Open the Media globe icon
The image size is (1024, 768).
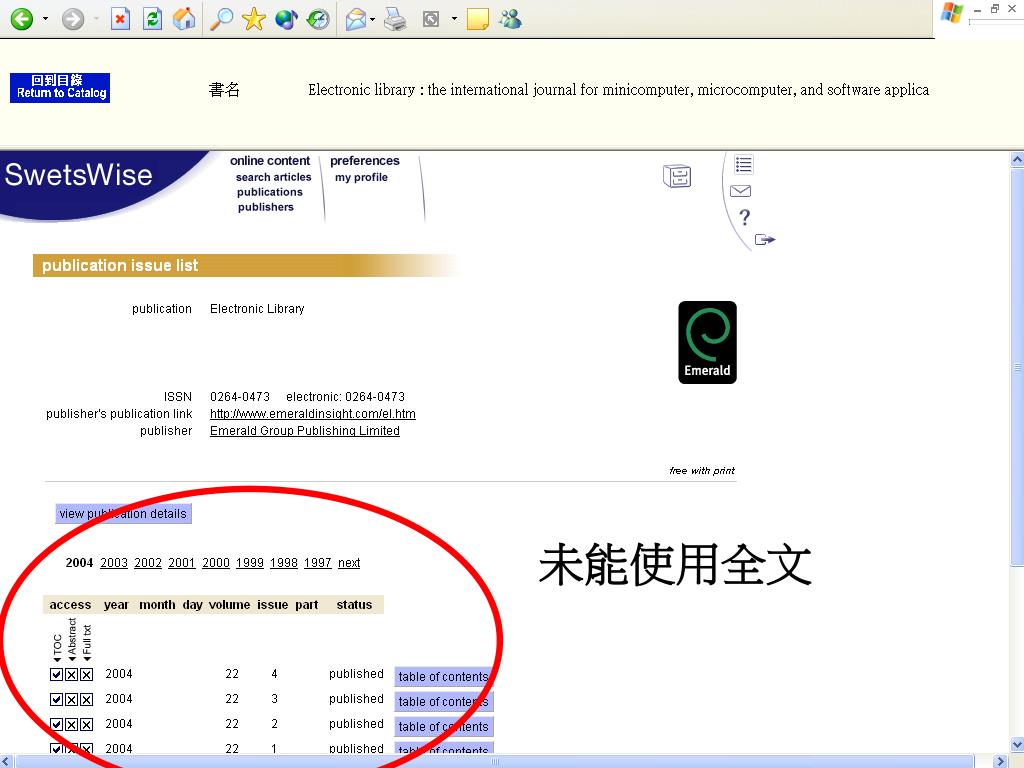coord(286,19)
